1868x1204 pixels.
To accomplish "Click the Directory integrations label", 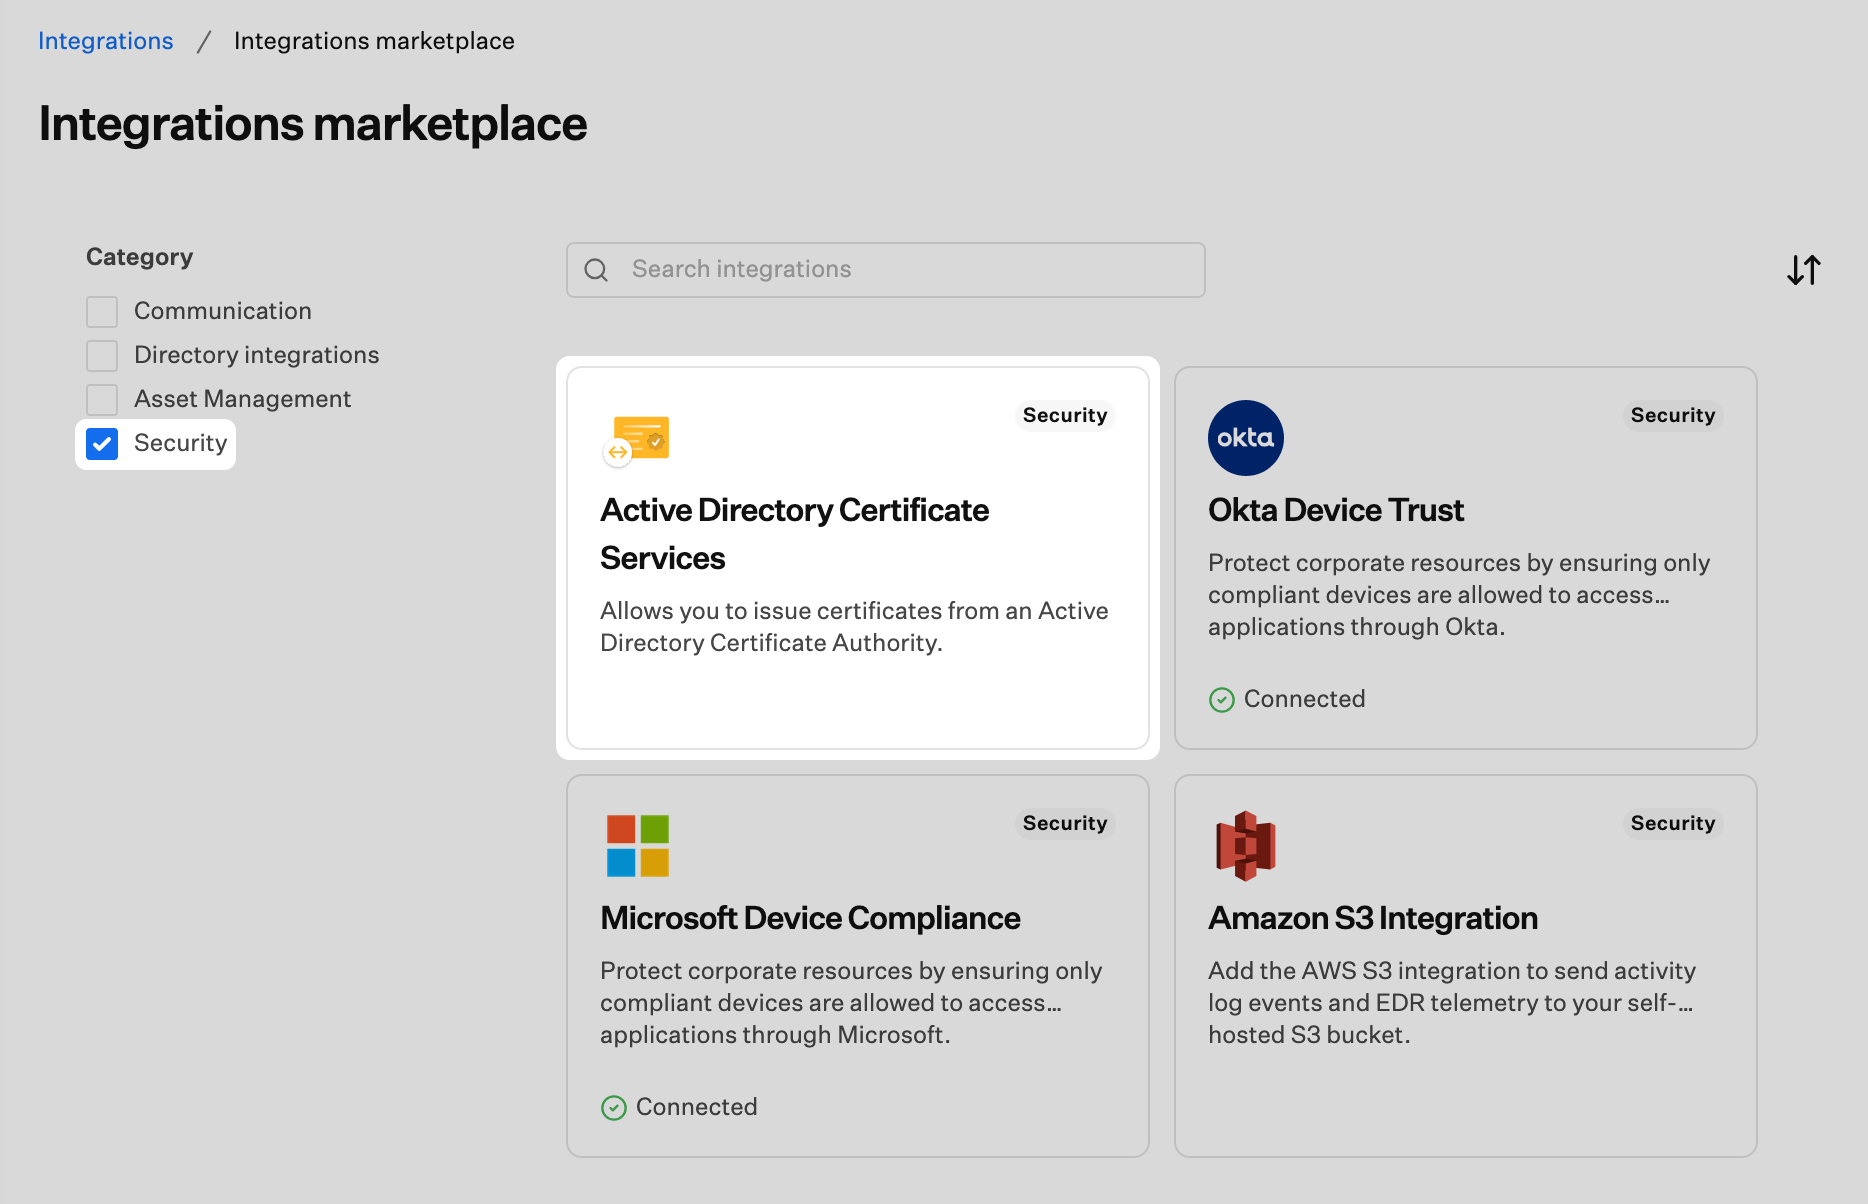I will coord(257,355).
